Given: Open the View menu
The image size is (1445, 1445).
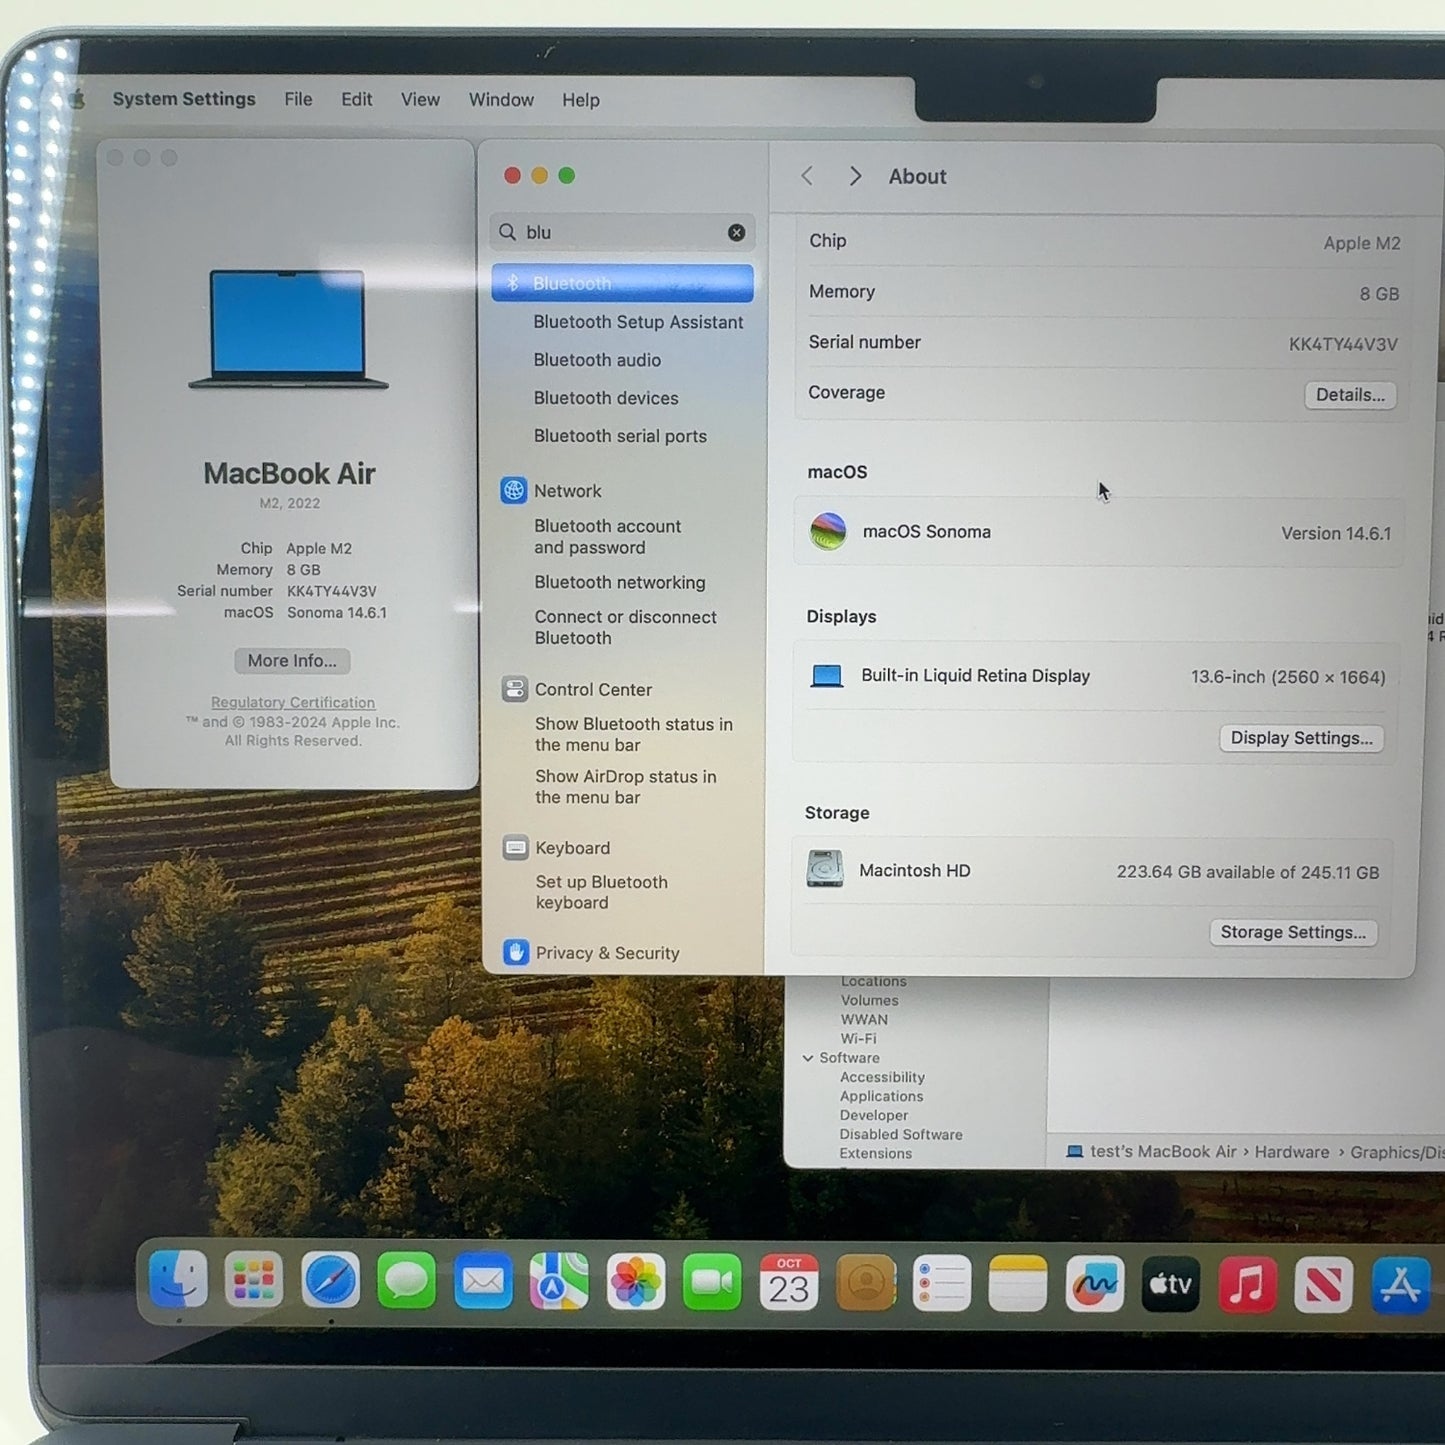Looking at the screenshot, I should point(420,100).
